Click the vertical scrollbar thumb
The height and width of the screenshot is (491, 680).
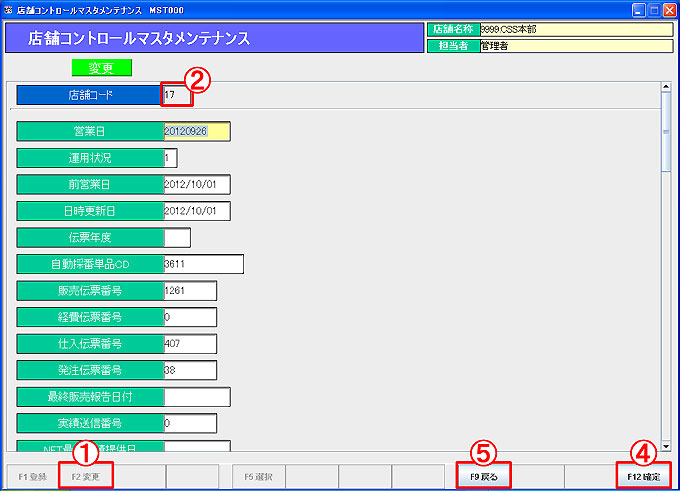666,132
